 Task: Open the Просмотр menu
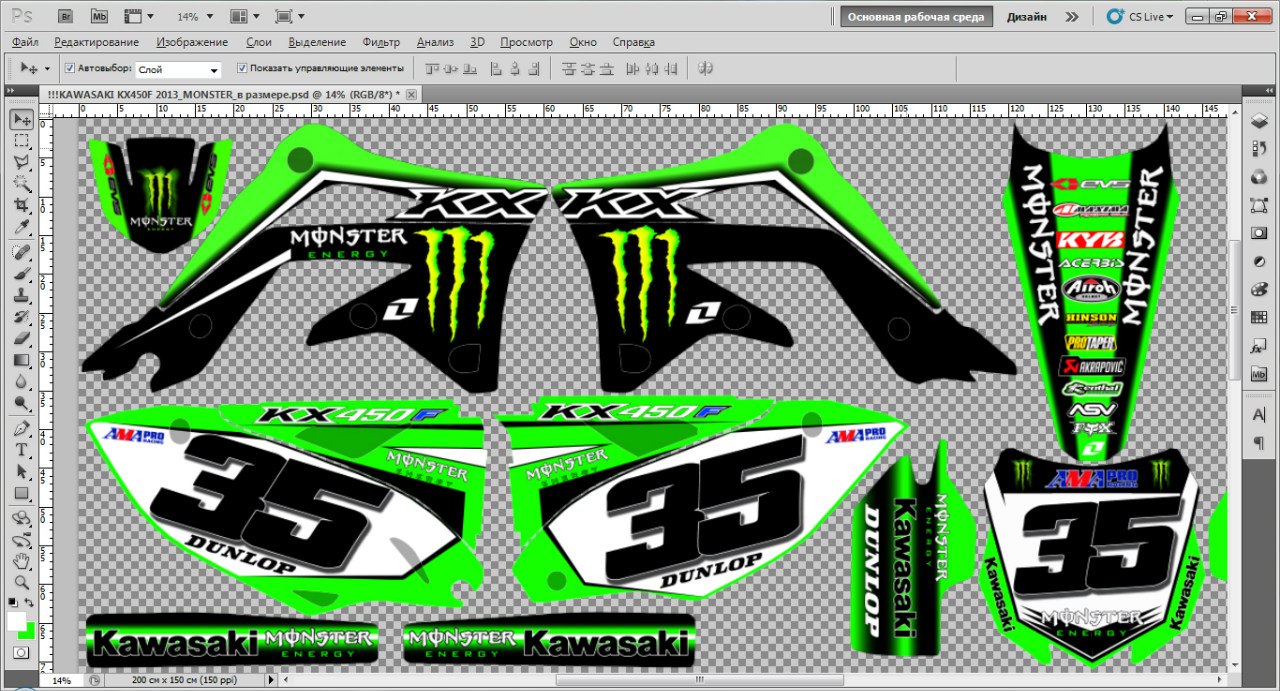pyautogui.click(x=526, y=42)
